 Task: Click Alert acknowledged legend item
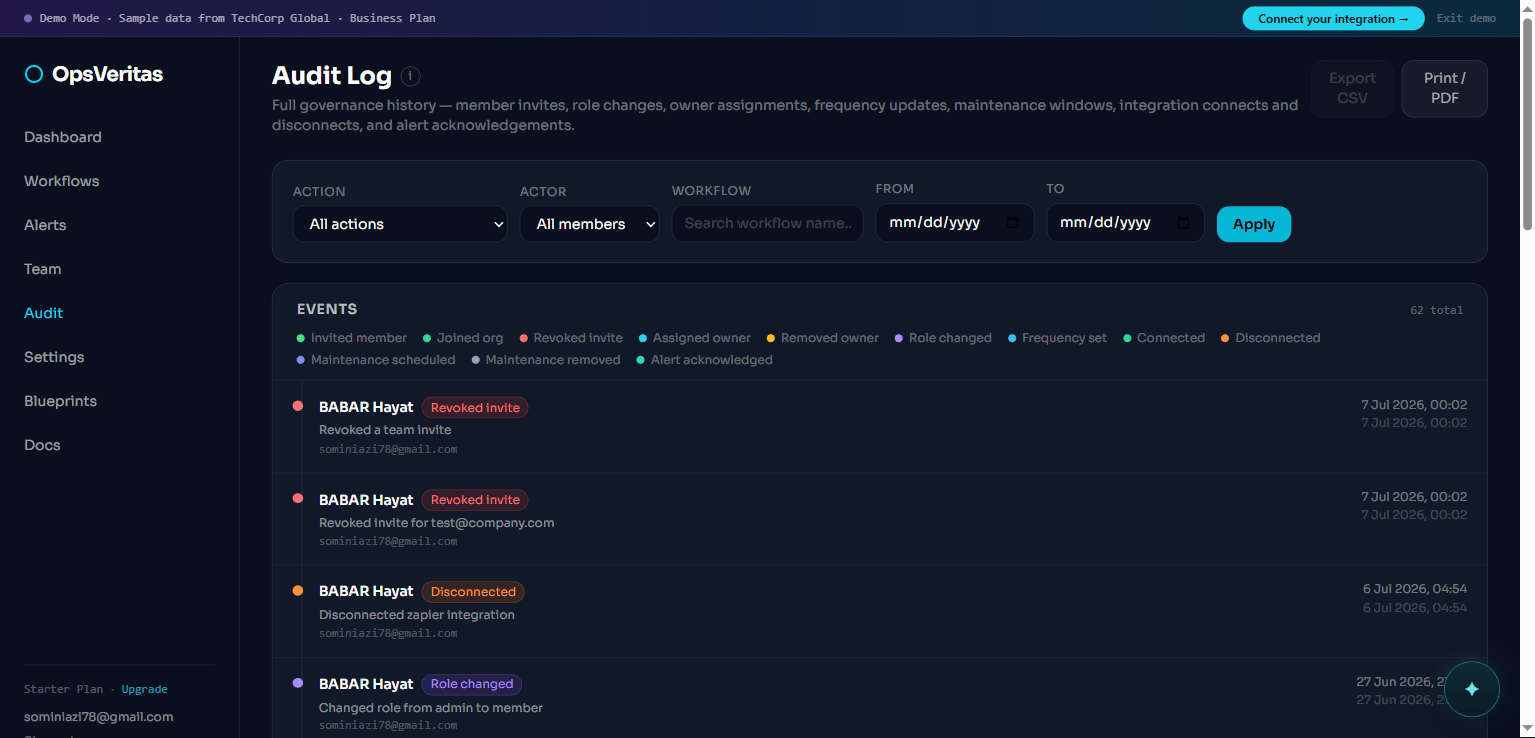coord(705,360)
